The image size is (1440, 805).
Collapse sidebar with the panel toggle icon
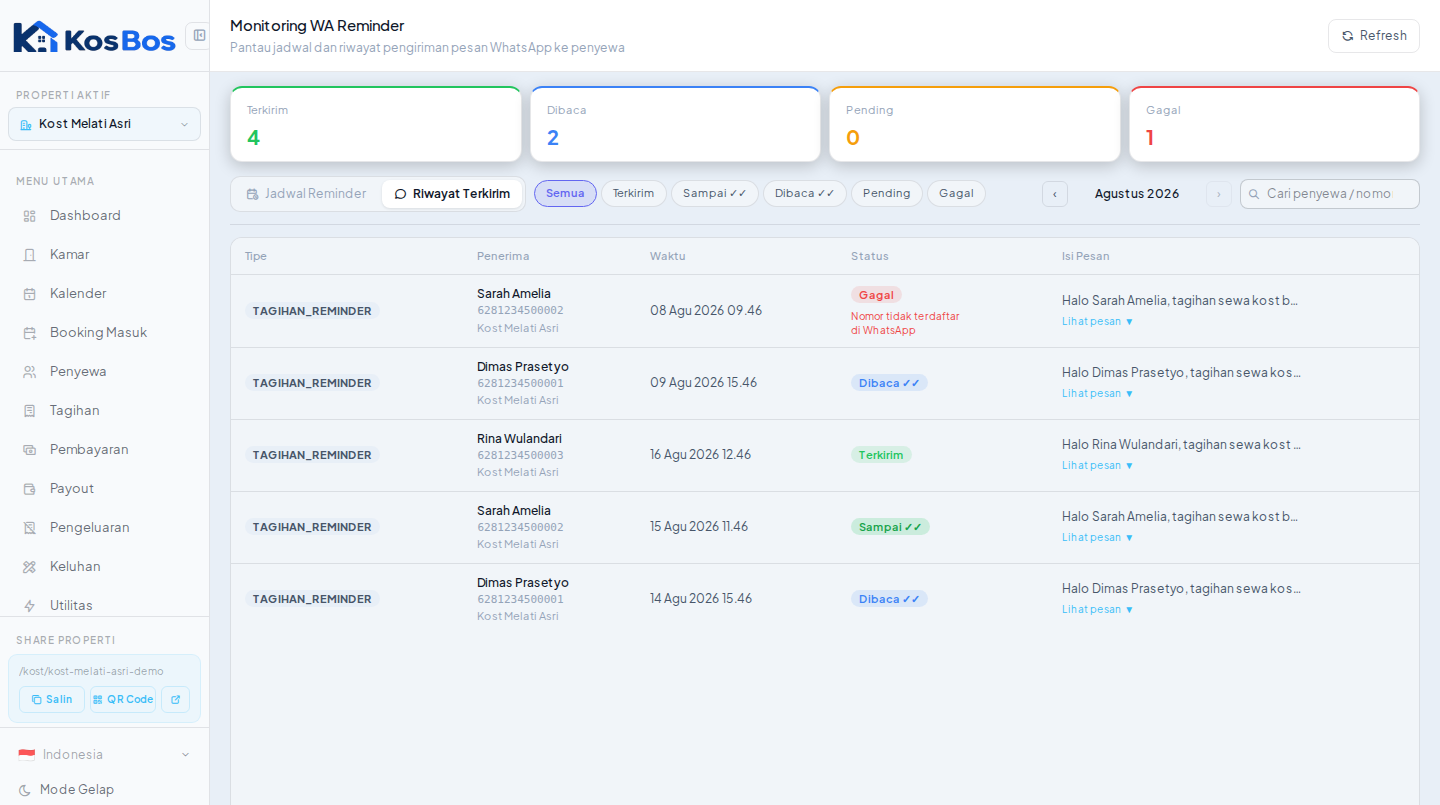(x=198, y=35)
